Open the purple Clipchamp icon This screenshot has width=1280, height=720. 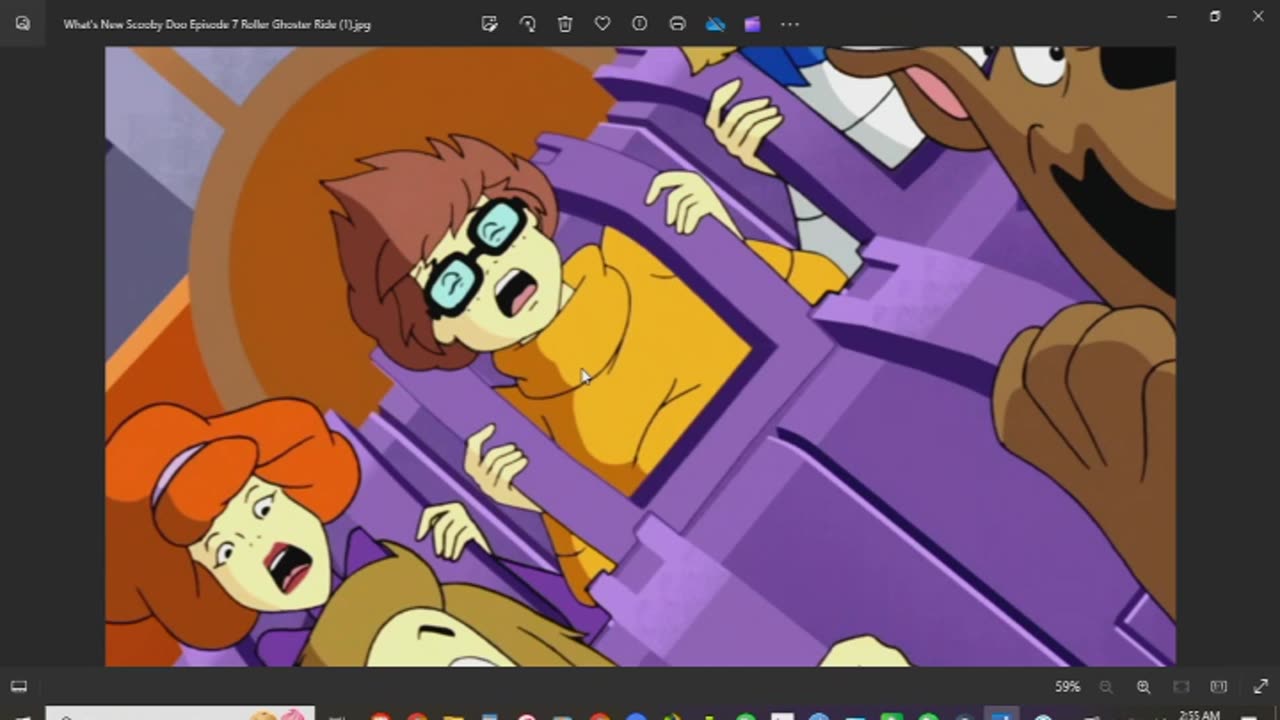(x=752, y=23)
